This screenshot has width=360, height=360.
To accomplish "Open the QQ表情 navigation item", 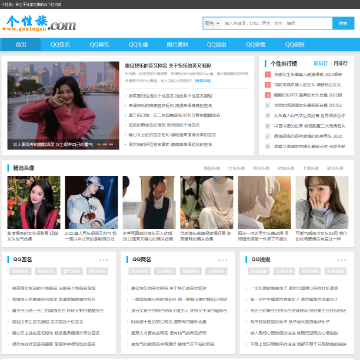I will pos(256,45).
